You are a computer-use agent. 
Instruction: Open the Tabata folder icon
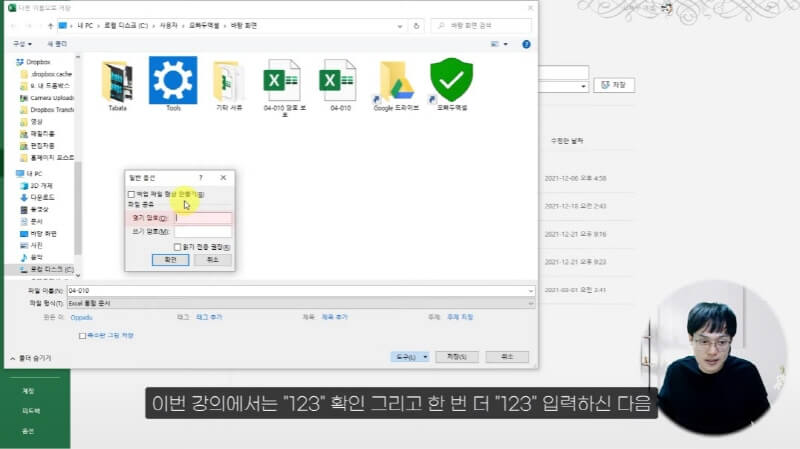[x=117, y=82]
